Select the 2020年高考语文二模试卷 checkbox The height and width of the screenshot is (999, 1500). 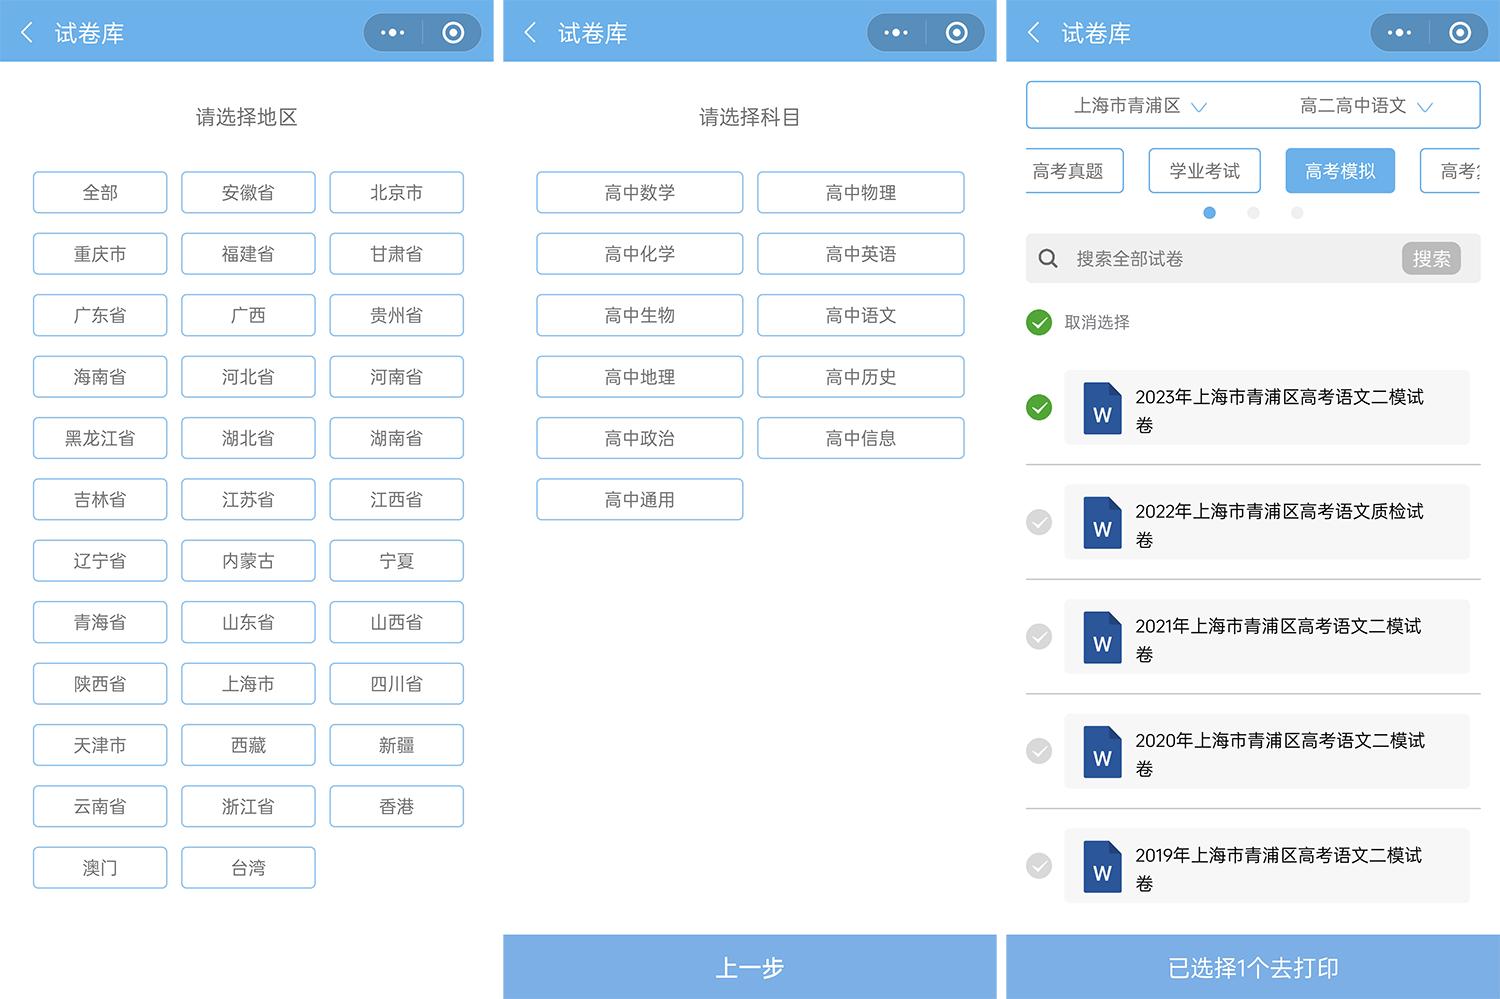tap(1040, 752)
